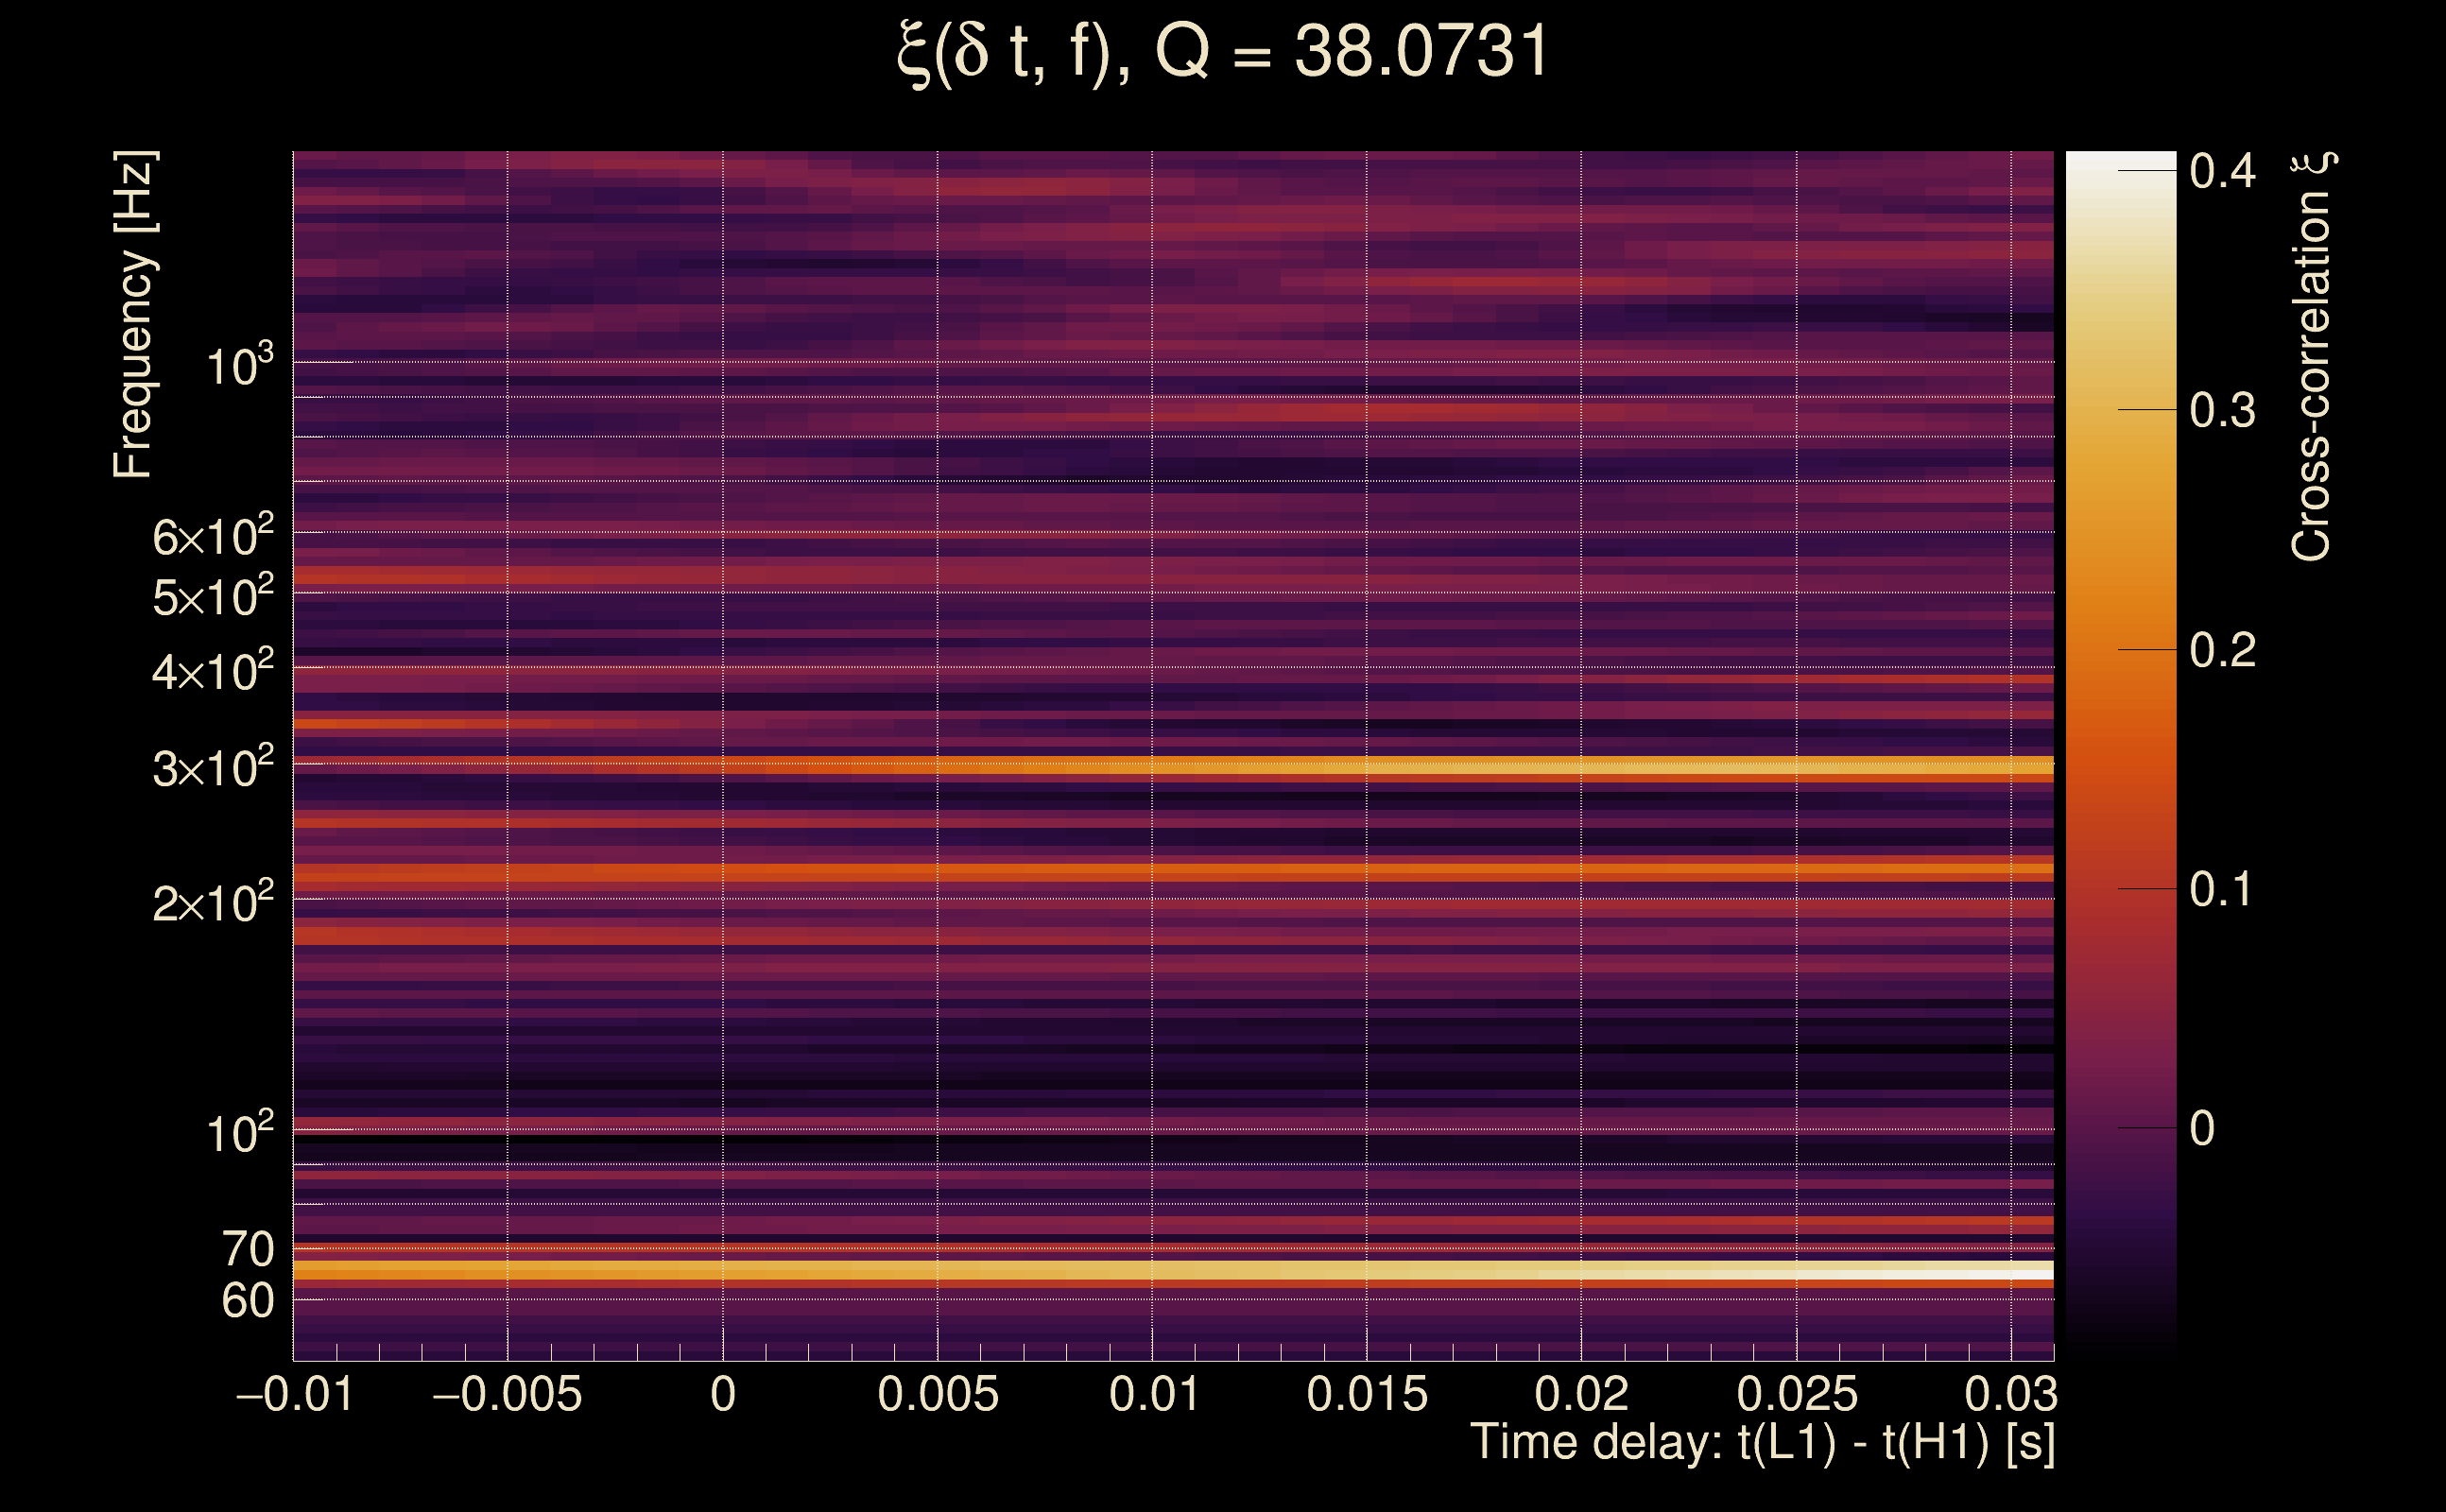Screen dimensions: 2446x1512
Task: Click the plot title with the Q value
Action: pos(1222,52)
